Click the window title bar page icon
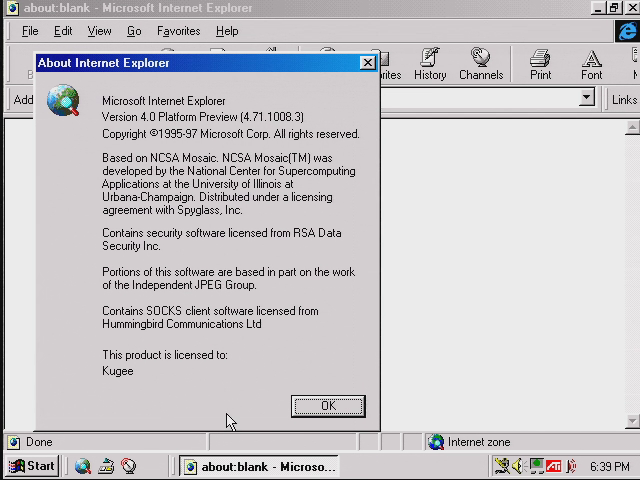The image size is (640, 480). pyautogui.click(x=12, y=8)
